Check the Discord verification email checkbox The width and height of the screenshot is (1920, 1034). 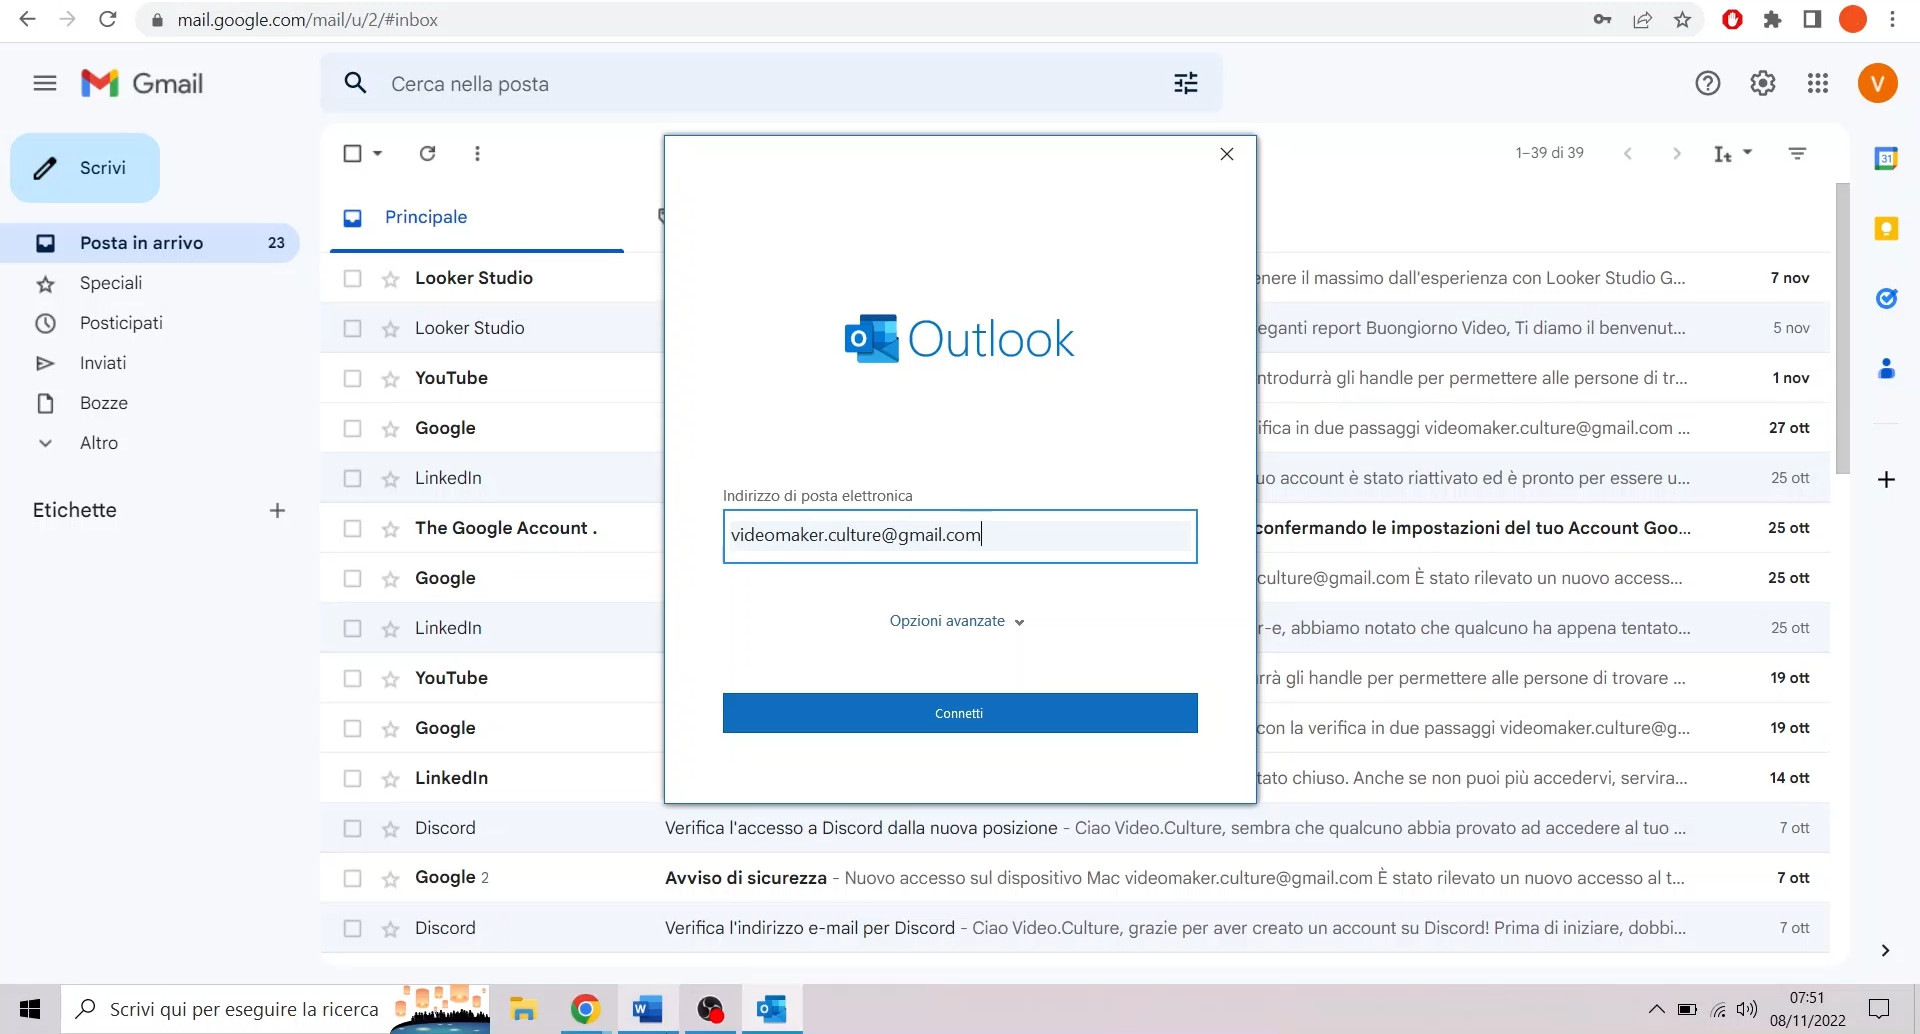[x=353, y=928]
